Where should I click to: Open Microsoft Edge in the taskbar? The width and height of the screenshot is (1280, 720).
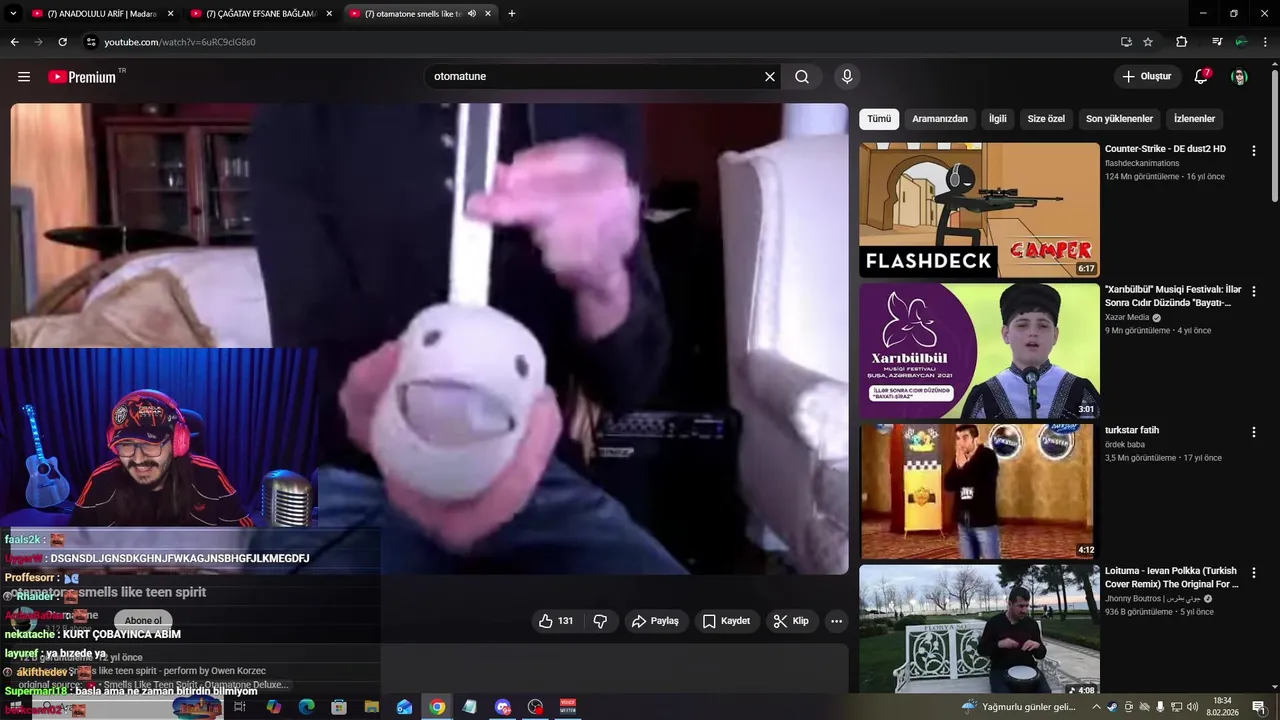pos(306,707)
